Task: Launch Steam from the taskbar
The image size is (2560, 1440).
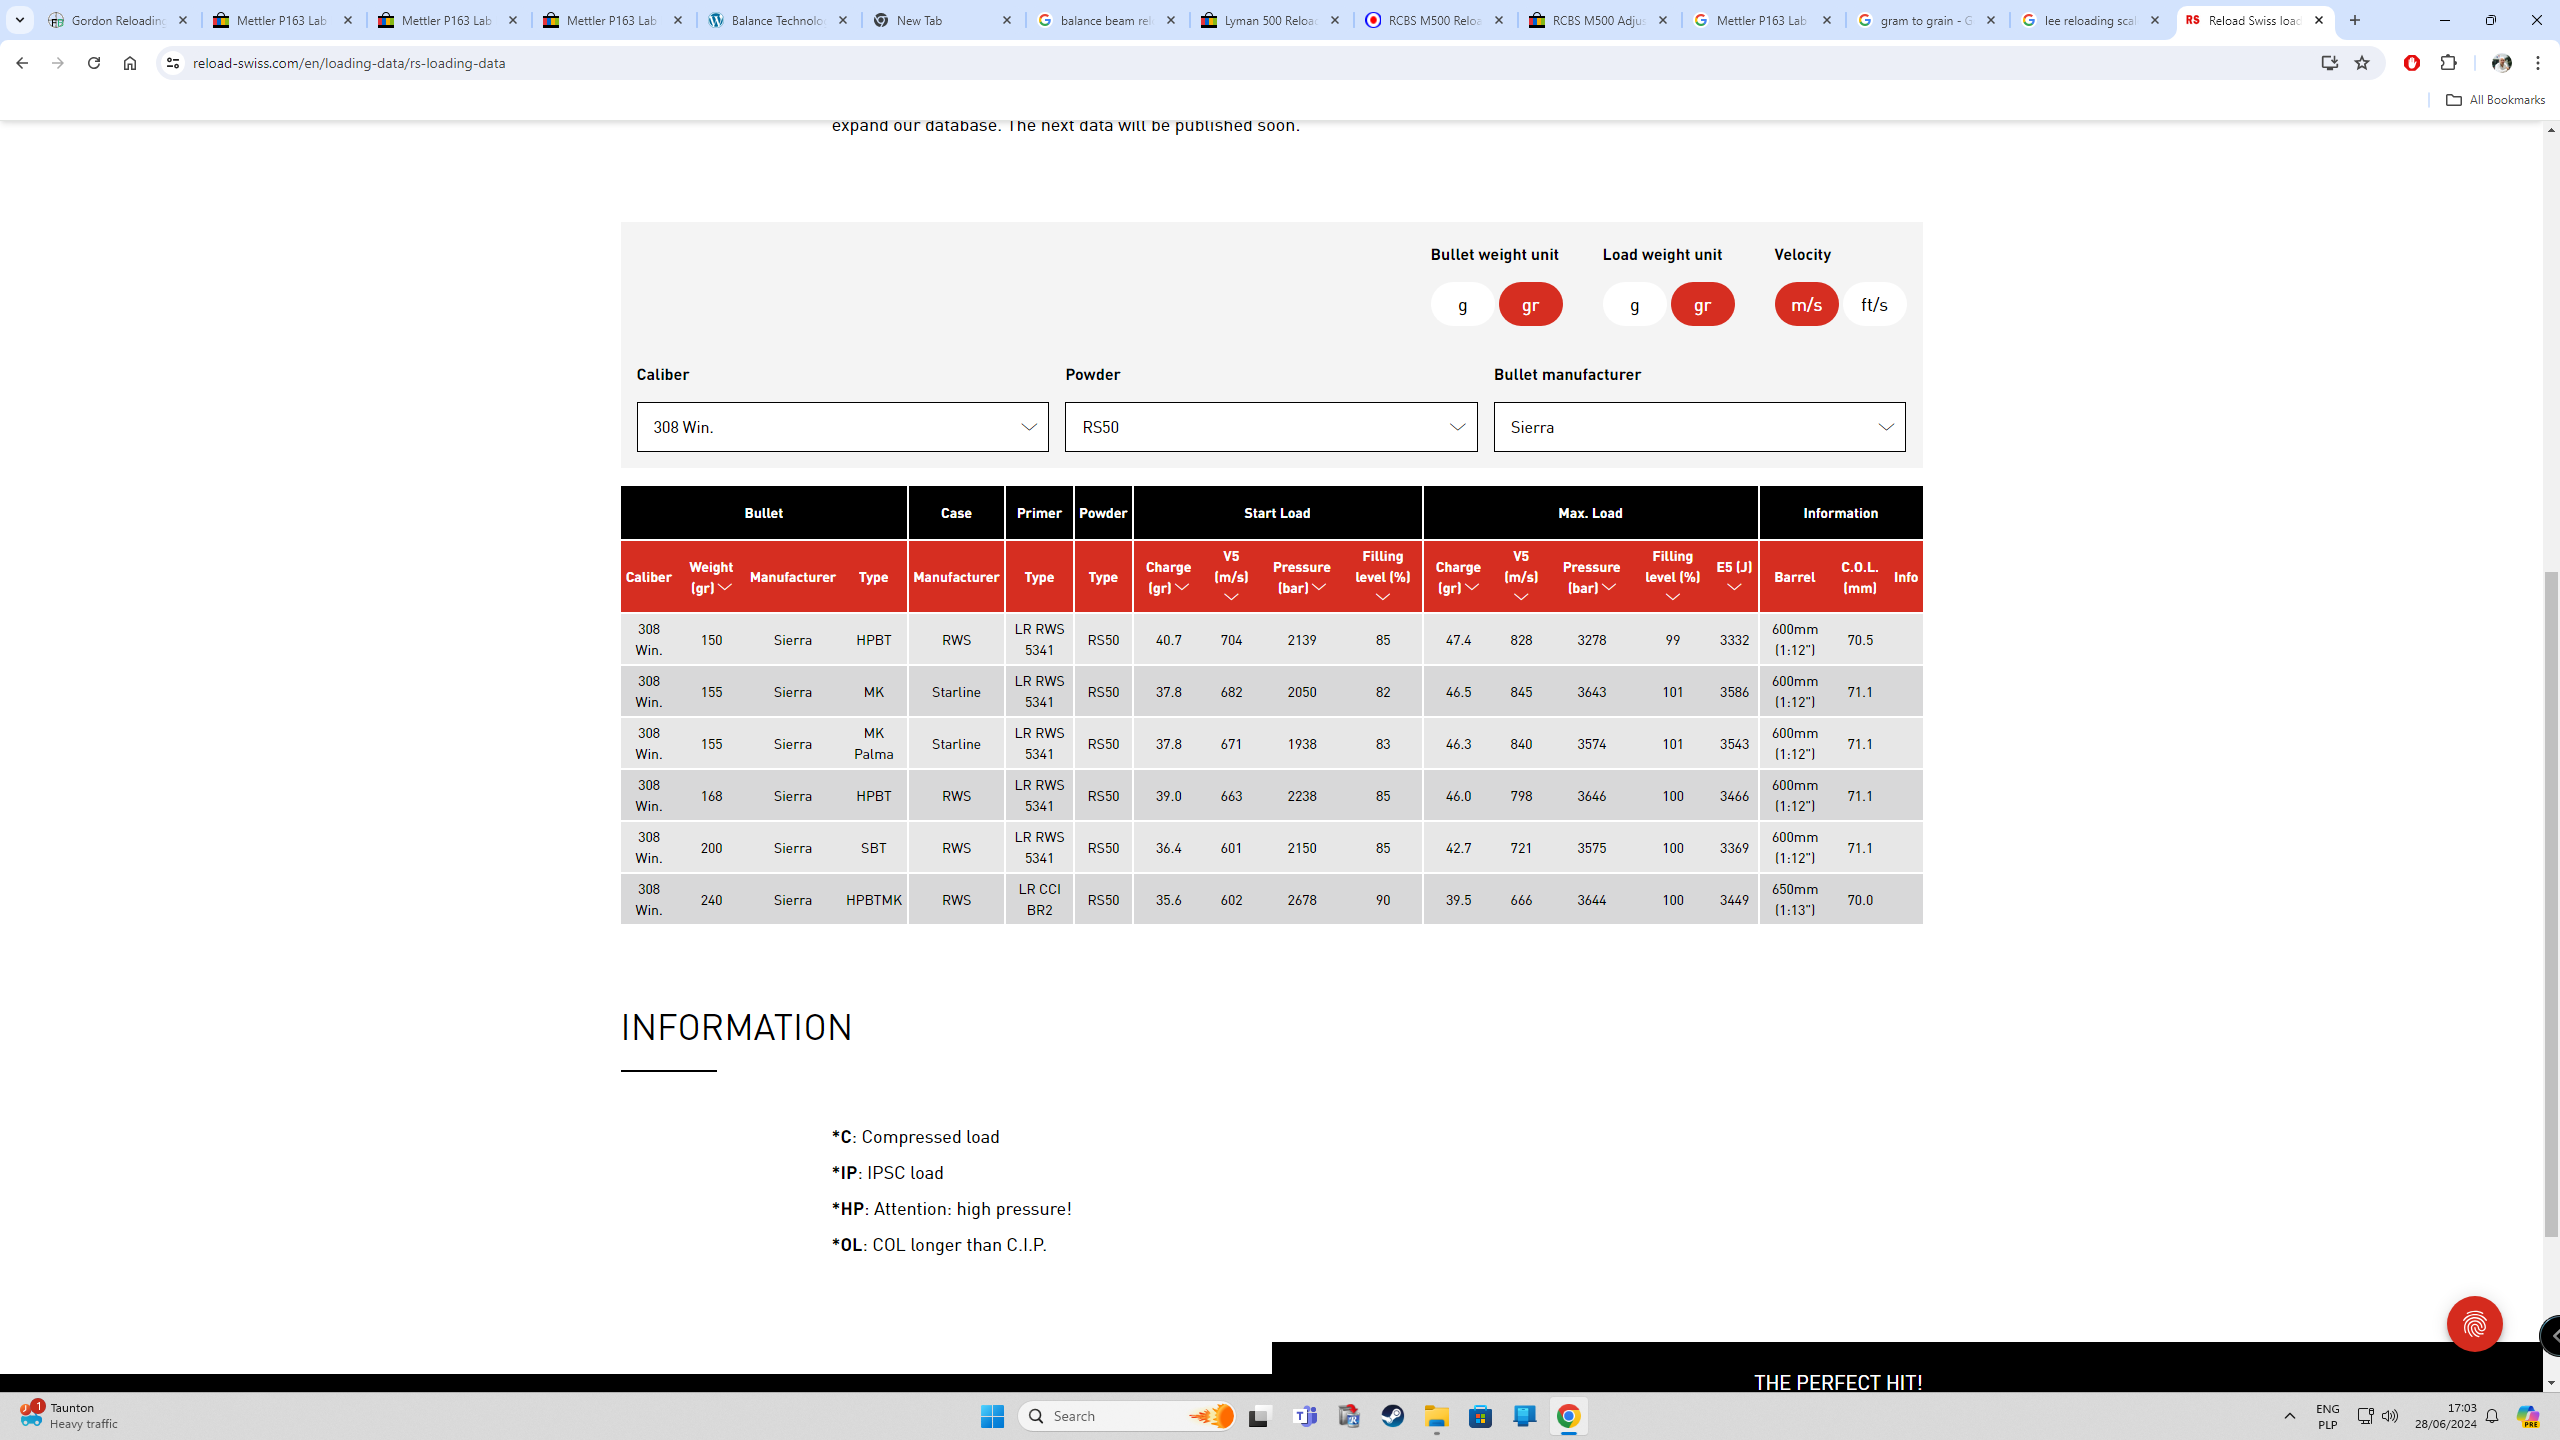Action: [1393, 1416]
